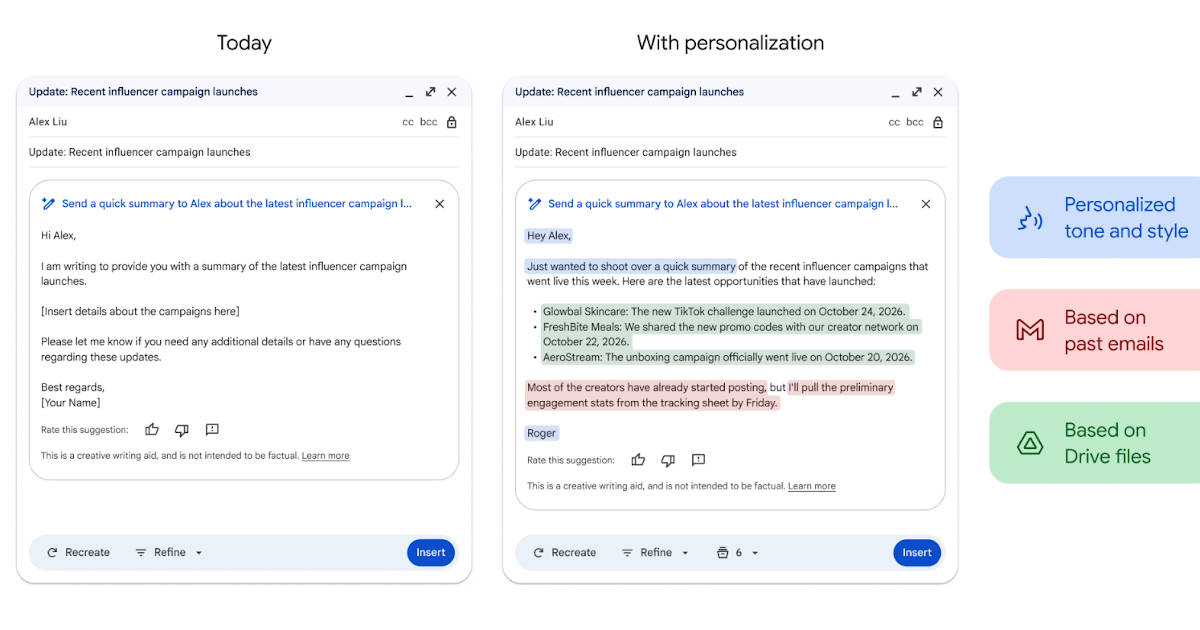
Task: Open the Refine dropdown in the personalization window
Action: coord(655,553)
